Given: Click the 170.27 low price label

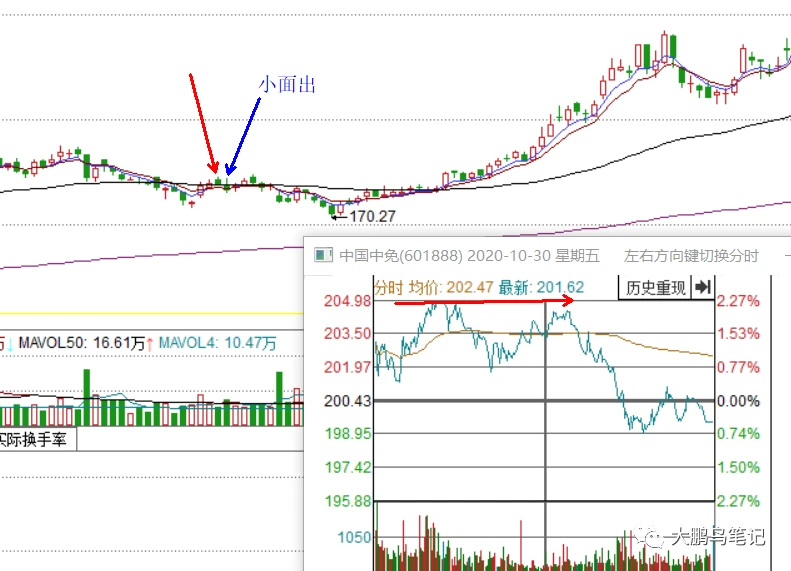Looking at the screenshot, I should [x=372, y=216].
